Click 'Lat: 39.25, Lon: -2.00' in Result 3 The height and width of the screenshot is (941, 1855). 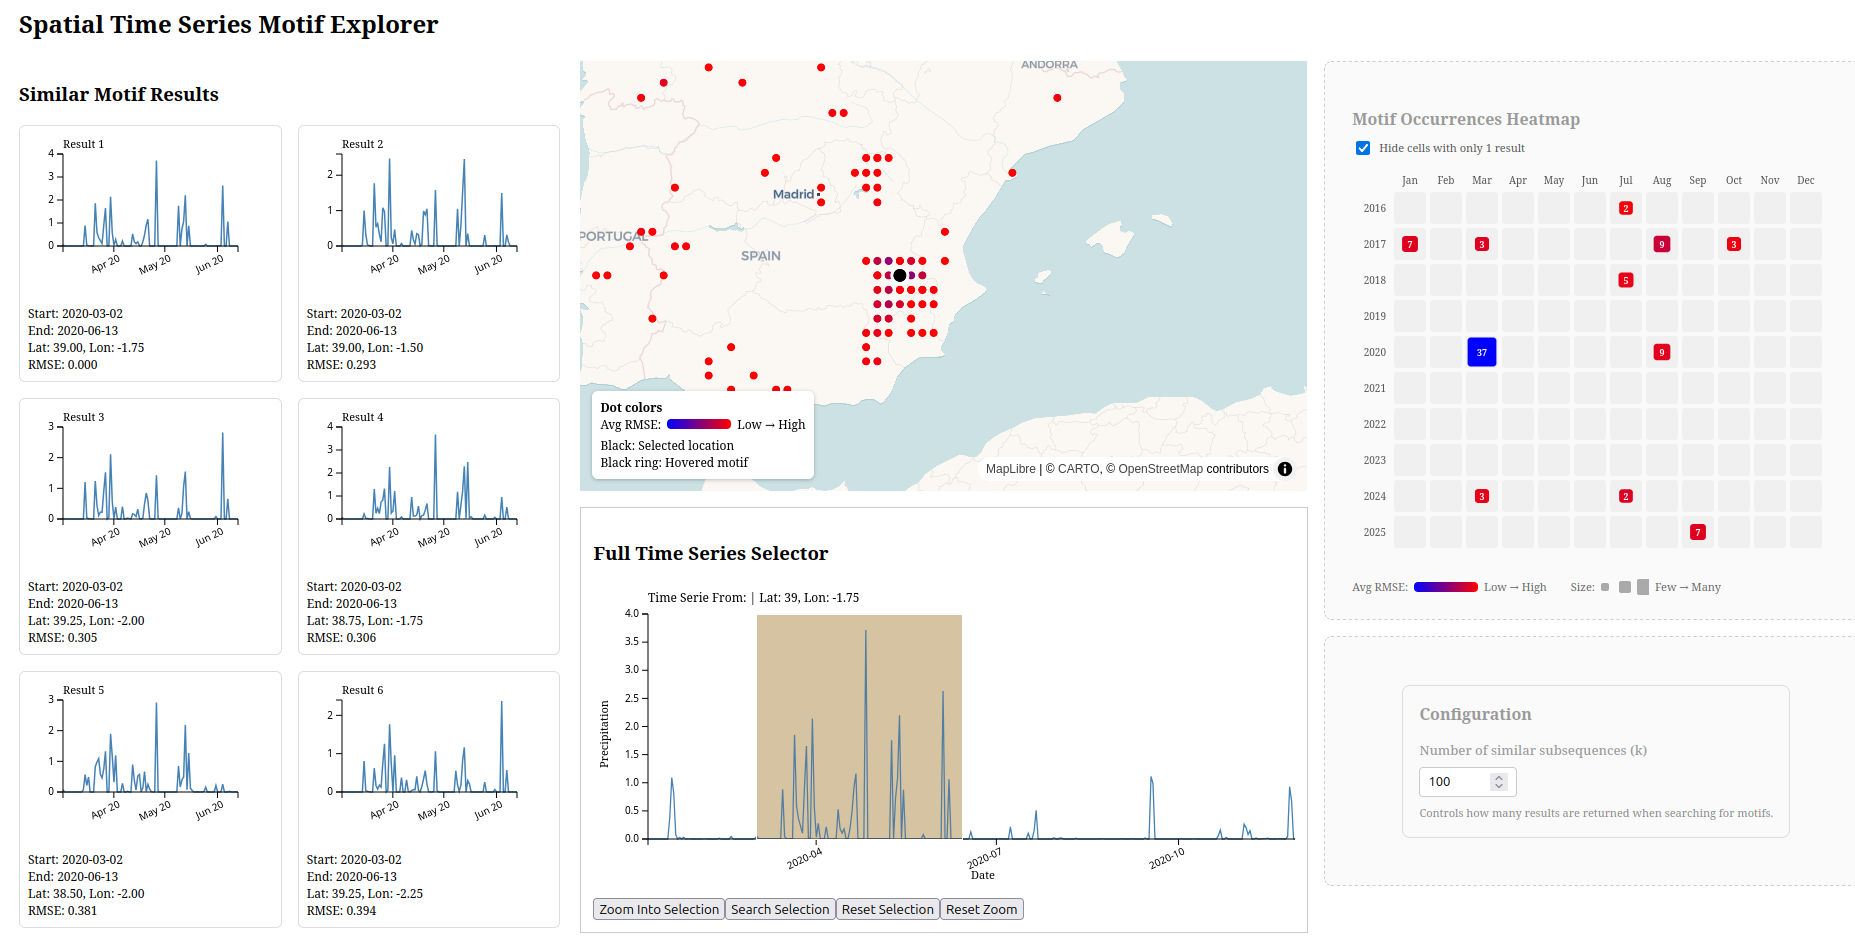[x=86, y=621]
